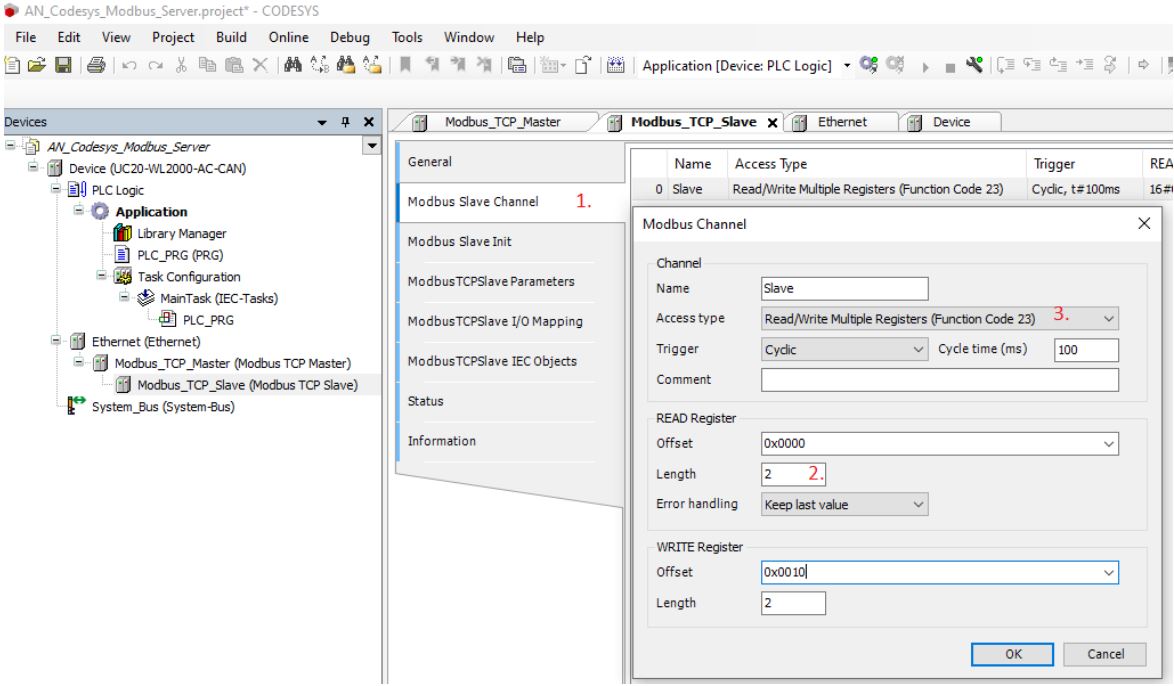Collapse the Ethernet (Ethernet) tree node

click(55, 341)
